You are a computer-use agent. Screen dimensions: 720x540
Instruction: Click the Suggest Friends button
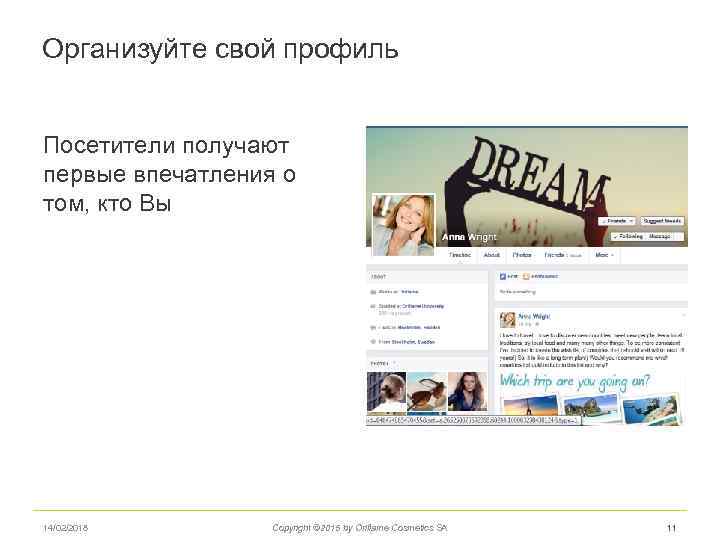coord(662,221)
